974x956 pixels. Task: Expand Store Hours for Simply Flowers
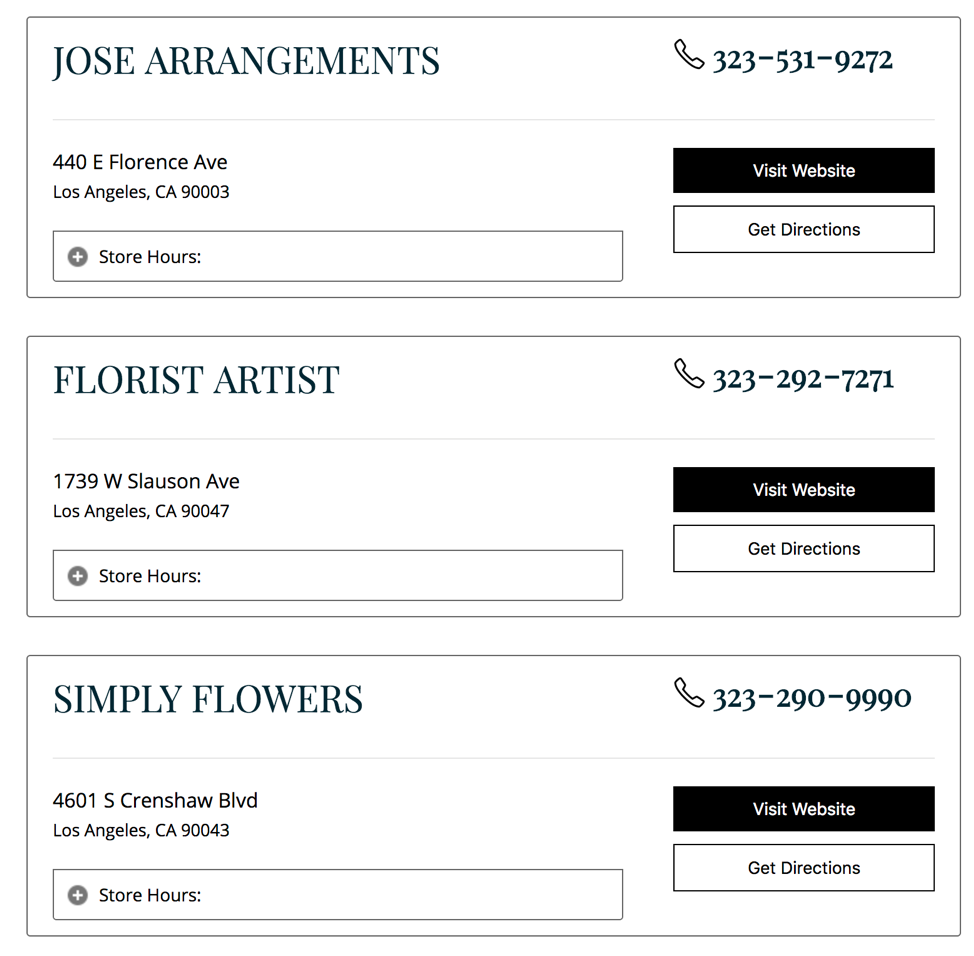[x=338, y=895]
